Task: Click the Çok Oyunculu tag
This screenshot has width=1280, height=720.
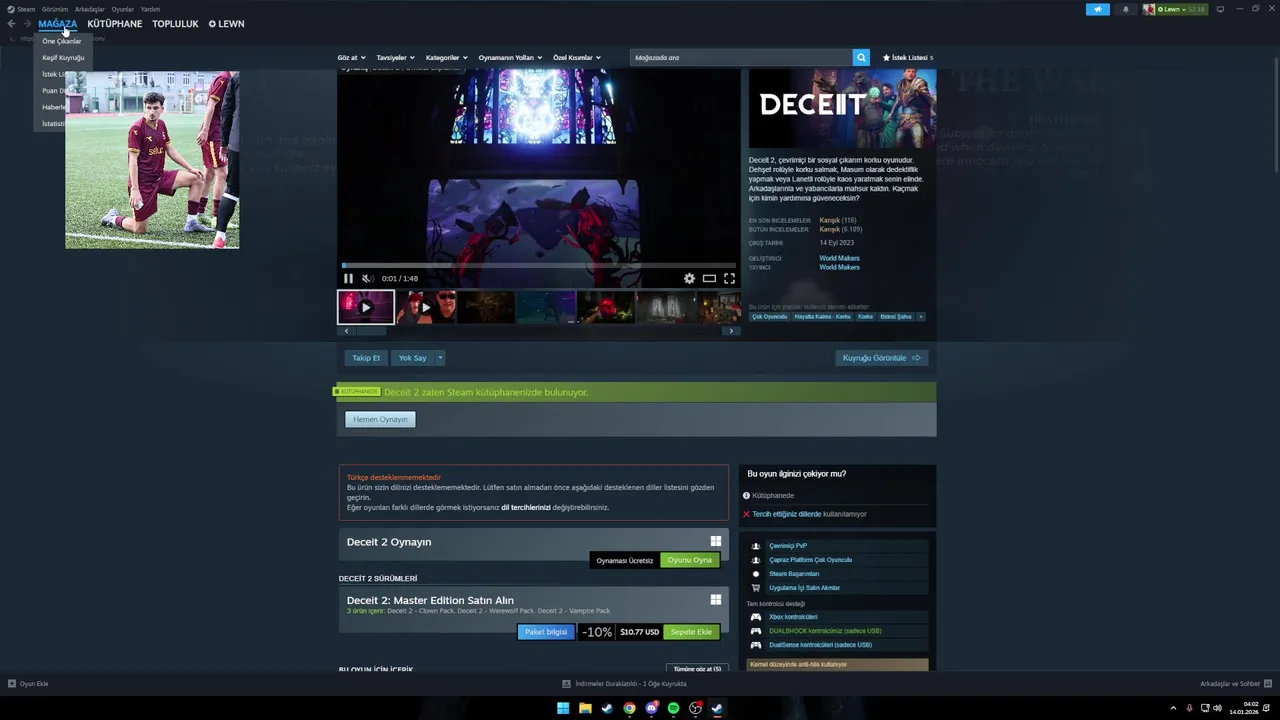Action: 770,317
